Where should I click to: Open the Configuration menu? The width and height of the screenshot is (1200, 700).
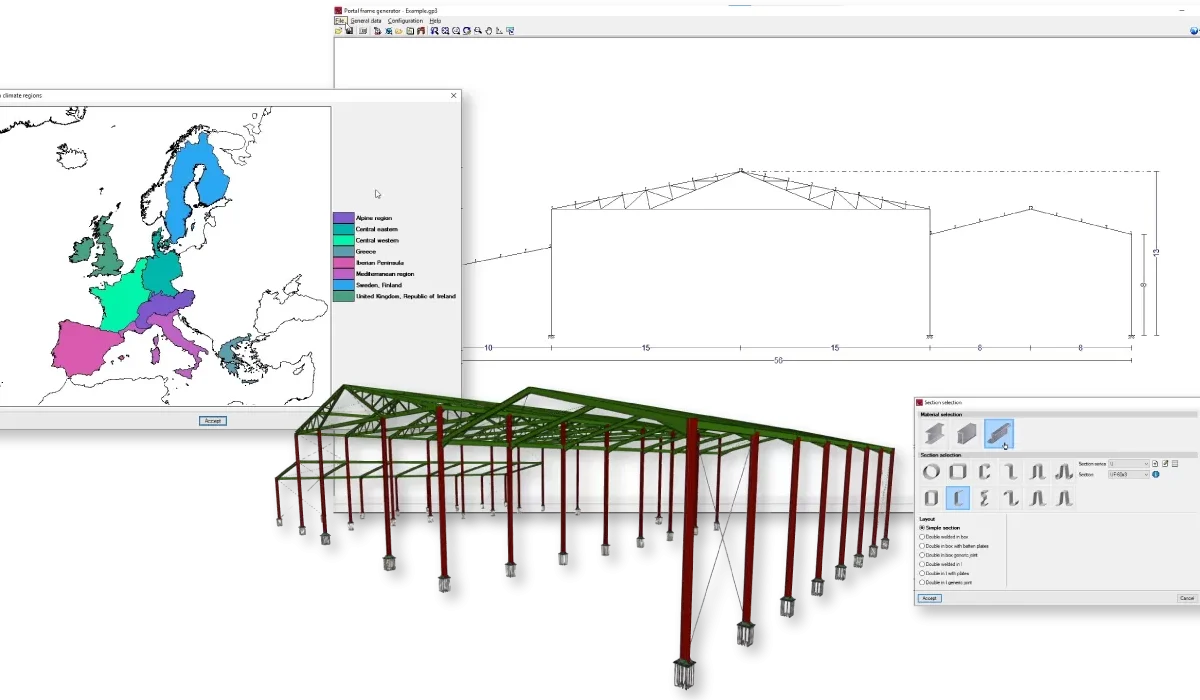tap(405, 20)
